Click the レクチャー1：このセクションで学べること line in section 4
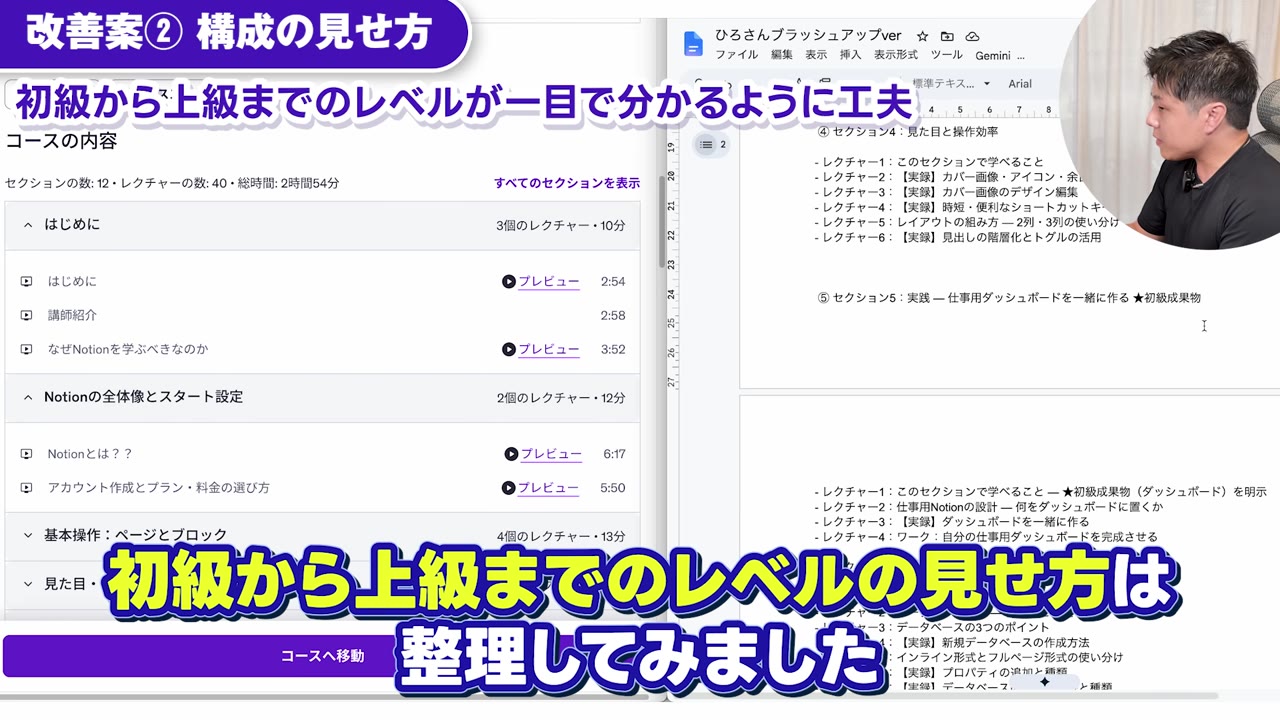This screenshot has height=720, width=1280. click(929, 162)
